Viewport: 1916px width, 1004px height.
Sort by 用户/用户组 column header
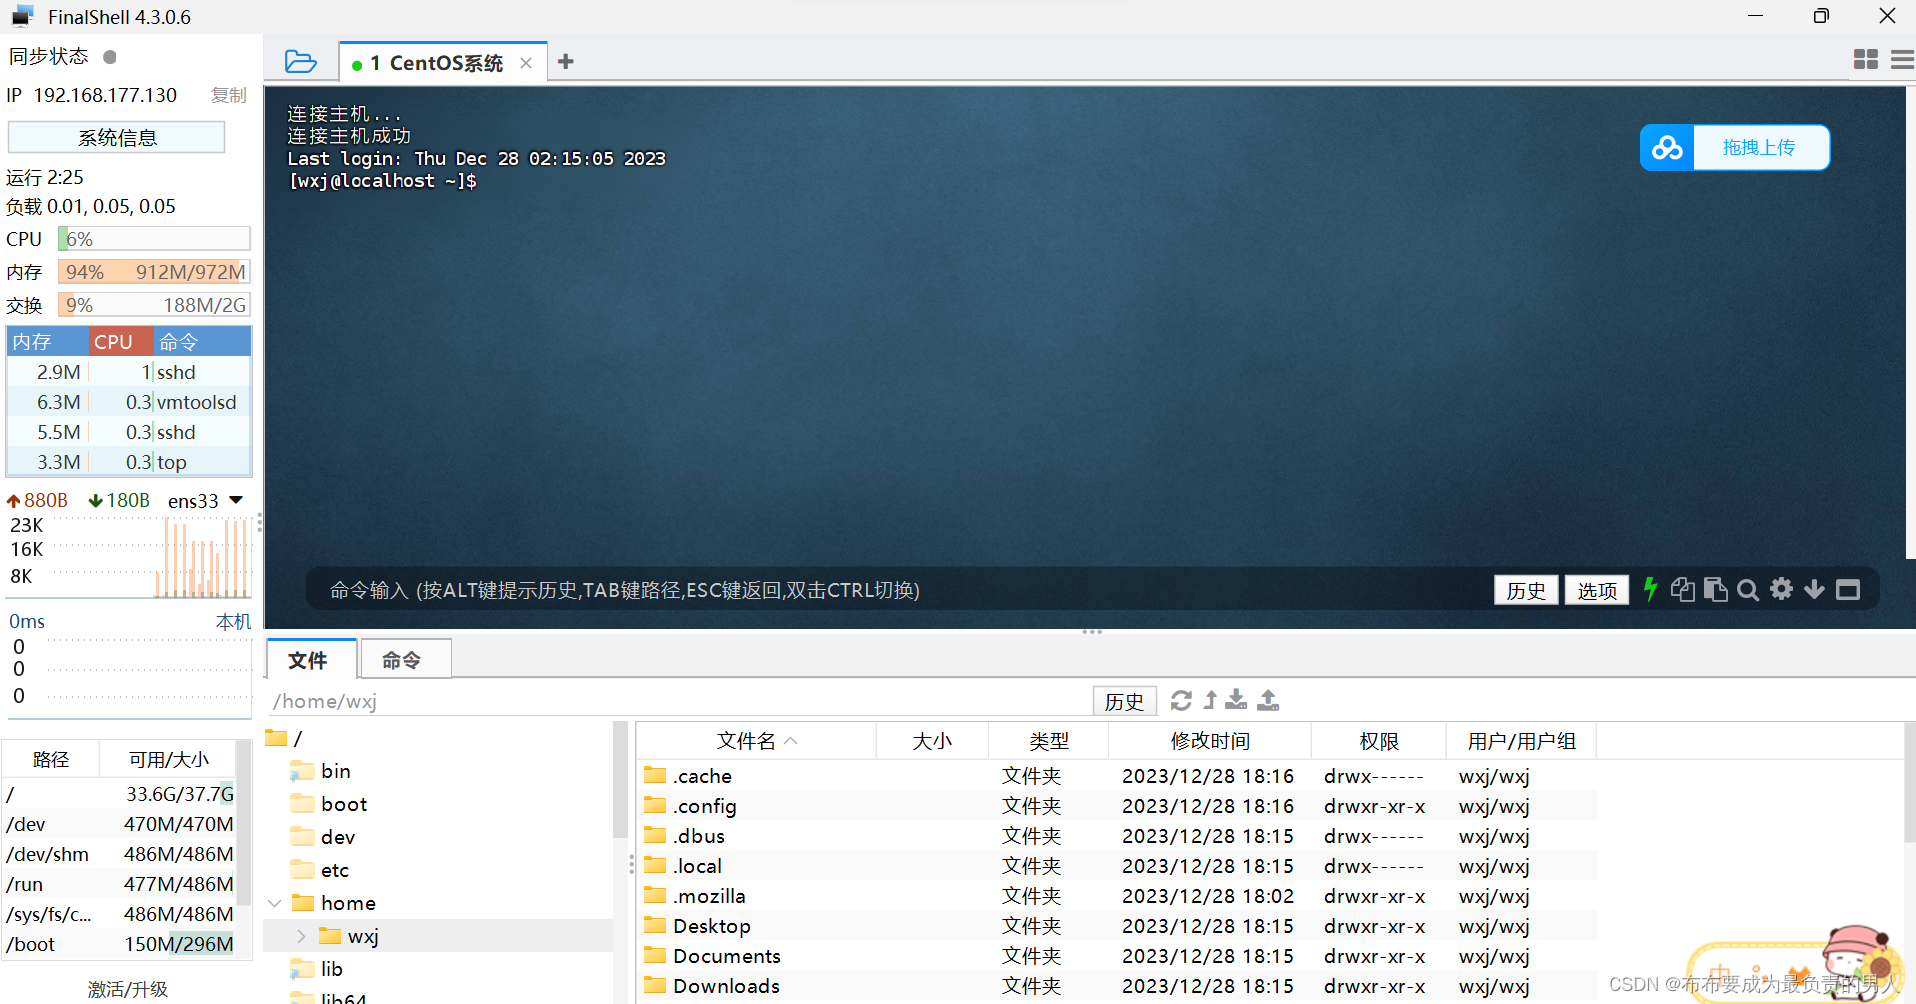pyautogui.click(x=1521, y=741)
